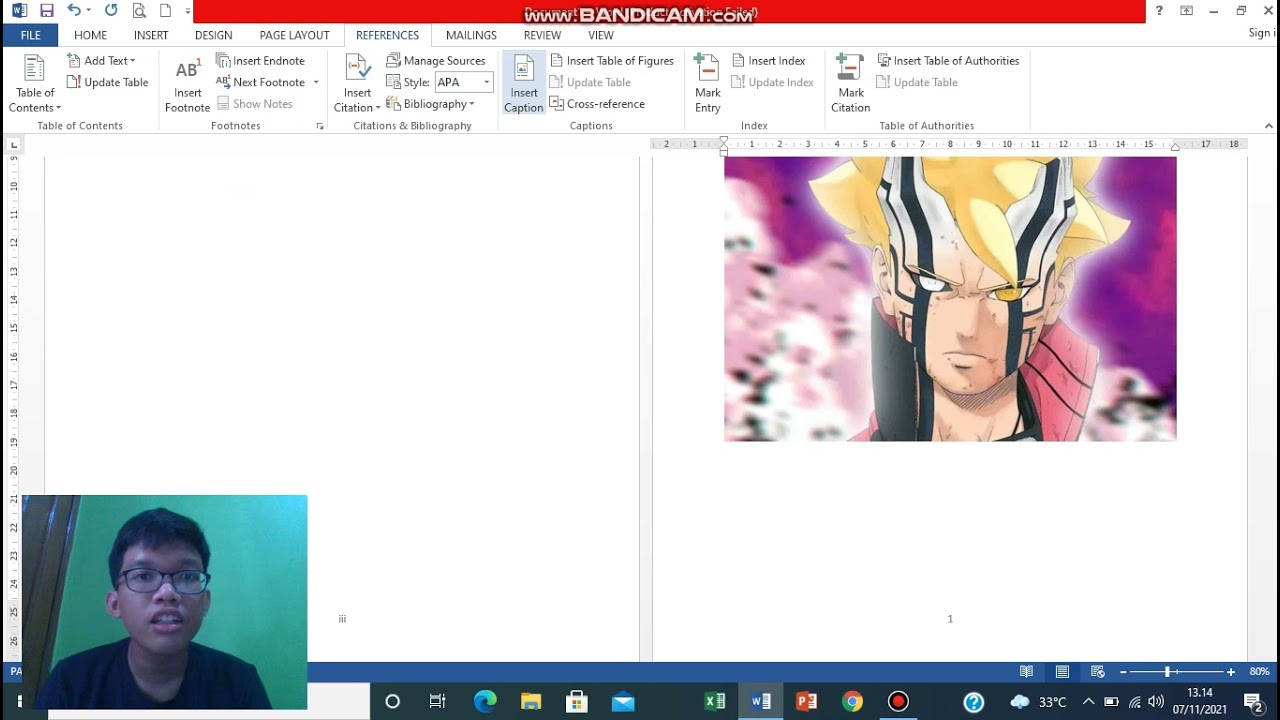Show hidden system tray icons
Screen dimensions: 1280x720
pyautogui.click(x=1088, y=702)
